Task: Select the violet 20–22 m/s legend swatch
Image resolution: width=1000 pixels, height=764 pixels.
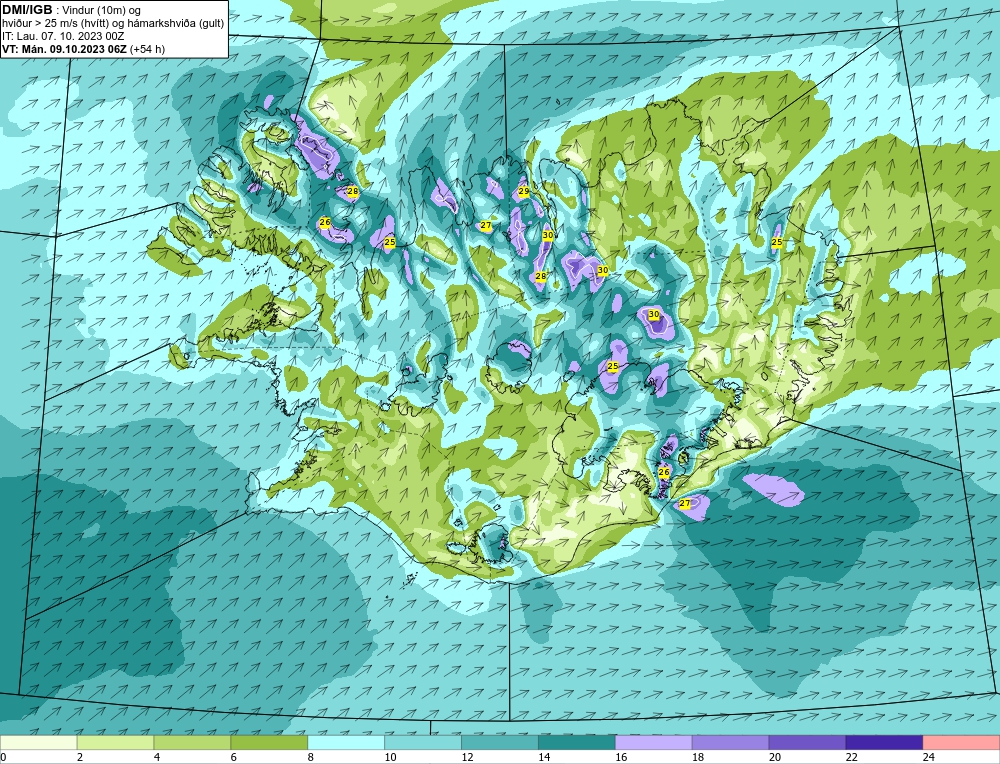Action: [x=807, y=742]
